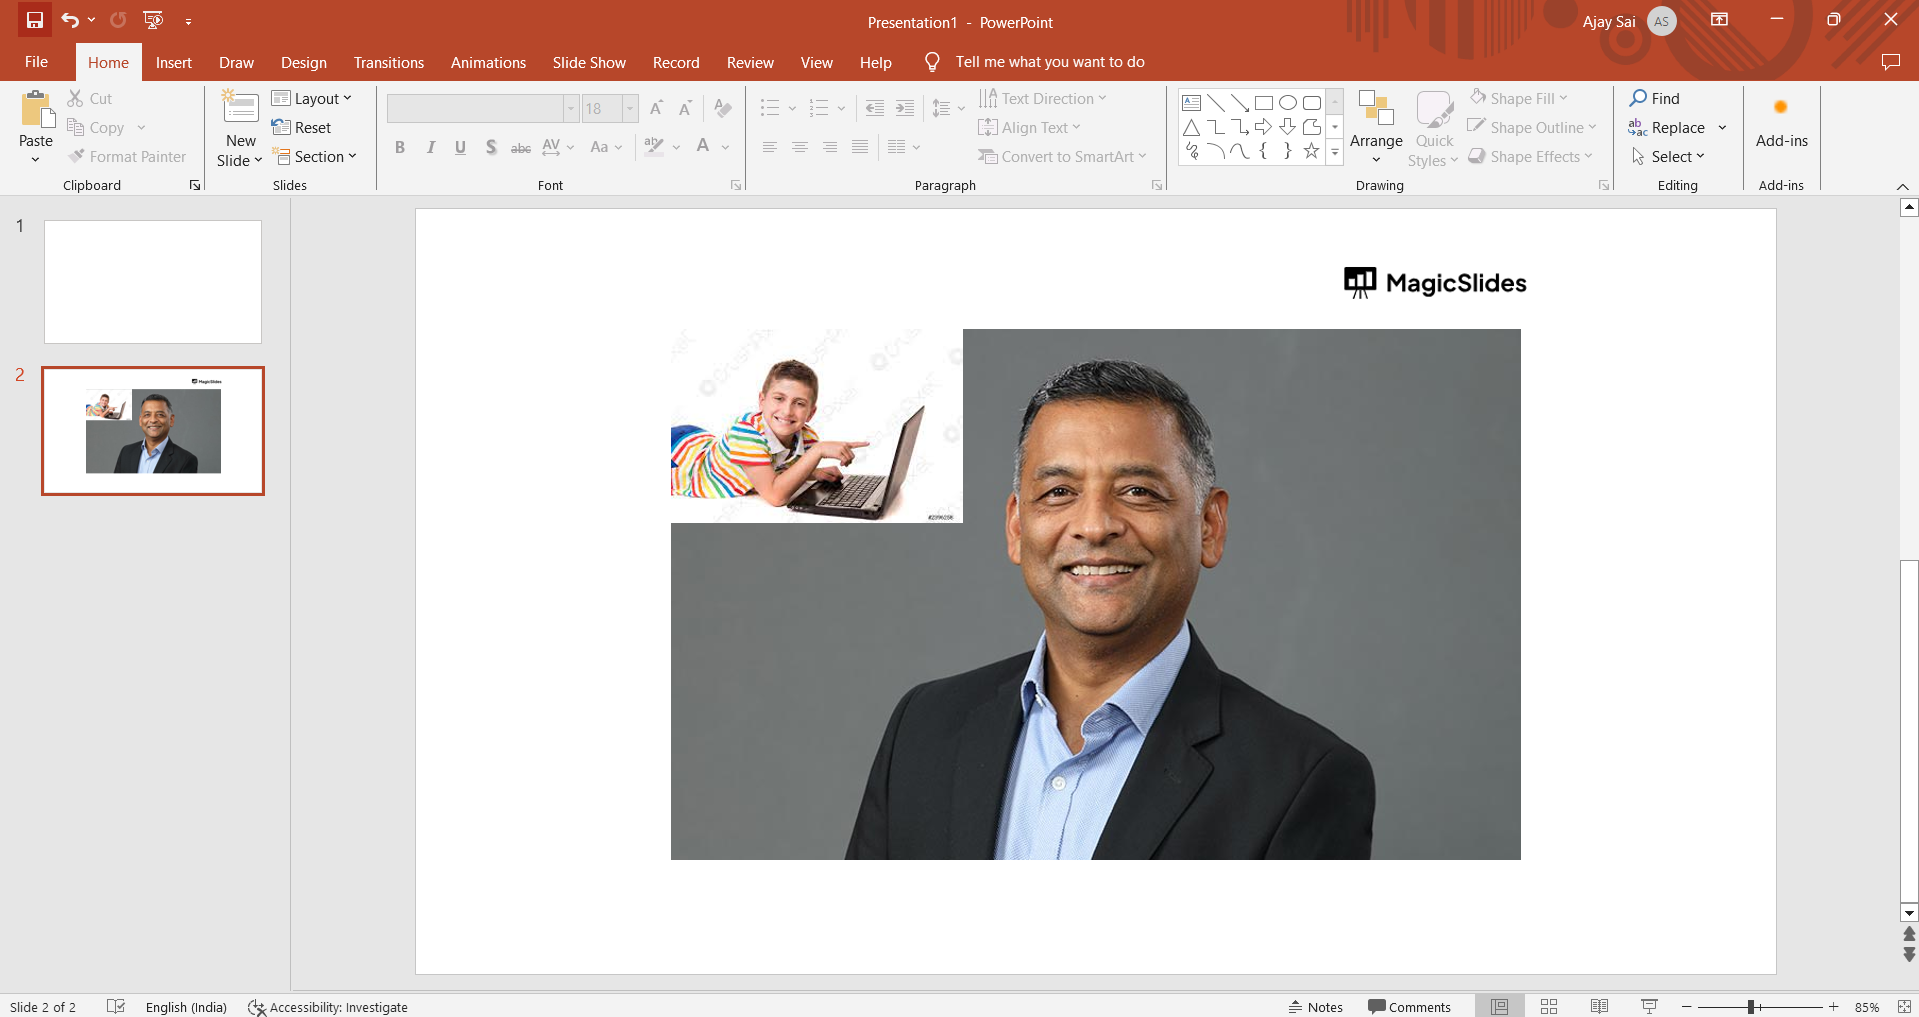Switch to the Transitions tab
Viewport: 1919px width, 1017px height.
pos(388,62)
